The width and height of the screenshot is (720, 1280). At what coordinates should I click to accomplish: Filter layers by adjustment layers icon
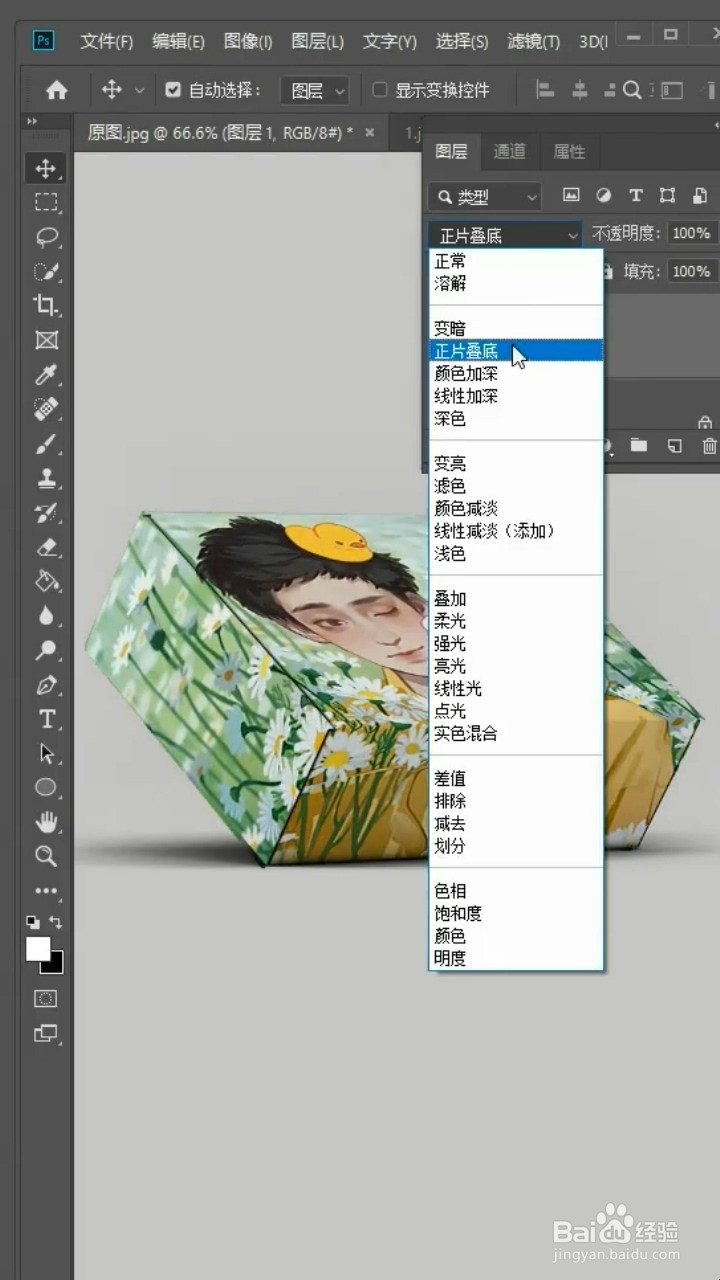point(603,195)
